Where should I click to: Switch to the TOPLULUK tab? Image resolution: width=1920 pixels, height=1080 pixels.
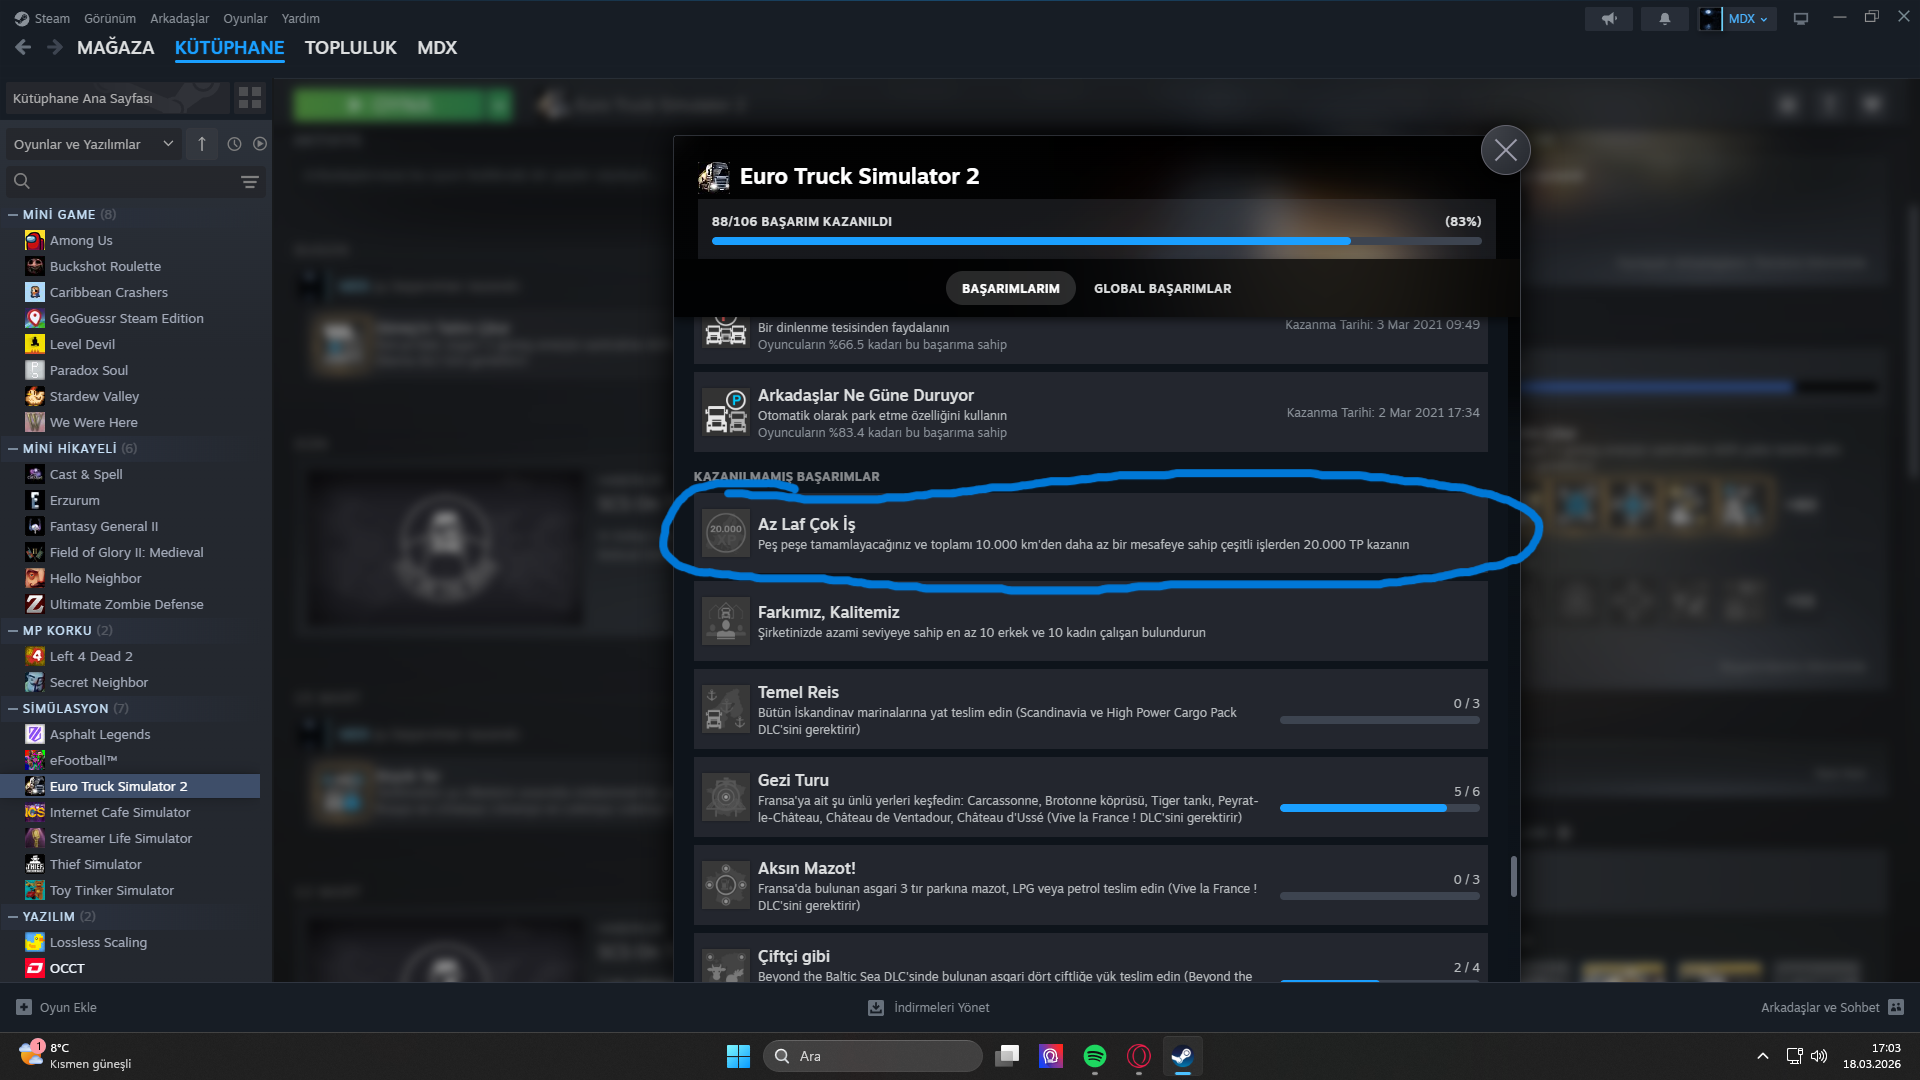coord(351,47)
